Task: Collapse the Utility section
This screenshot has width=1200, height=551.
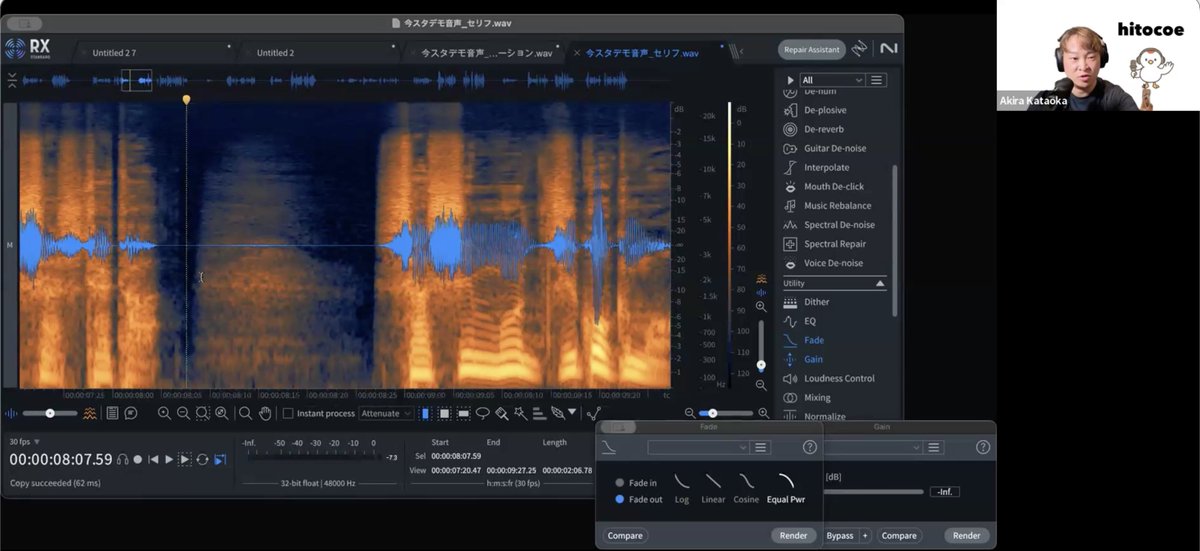Action: pyautogui.click(x=881, y=283)
